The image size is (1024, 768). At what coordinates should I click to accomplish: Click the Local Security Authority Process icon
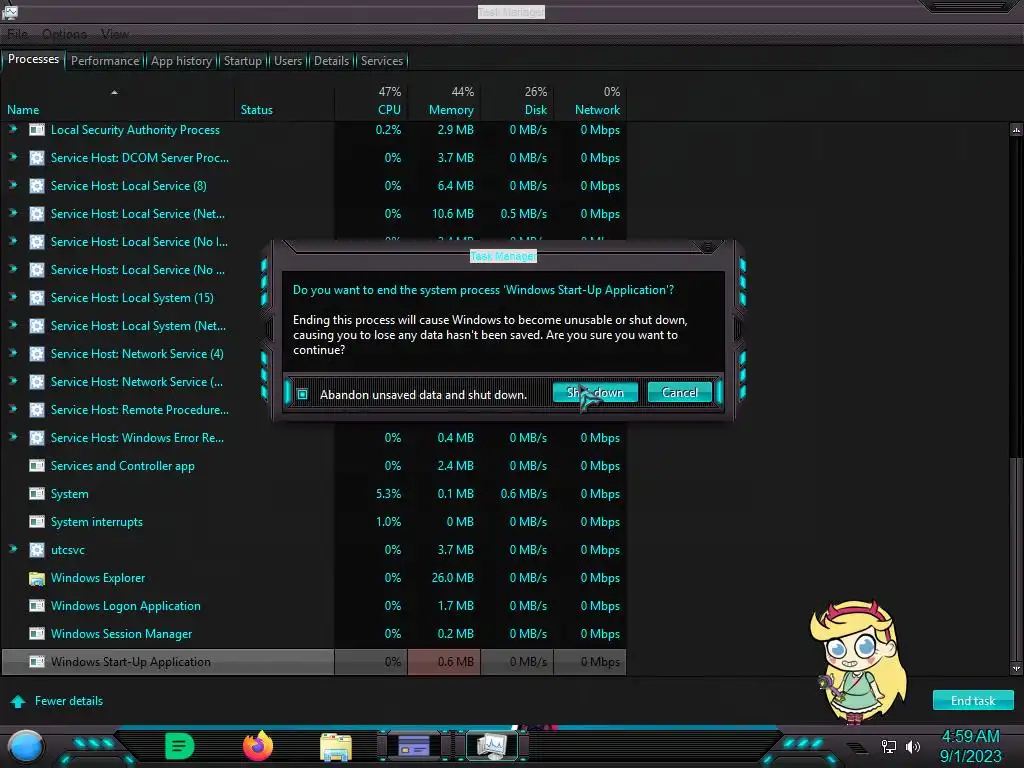pos(37,130)
